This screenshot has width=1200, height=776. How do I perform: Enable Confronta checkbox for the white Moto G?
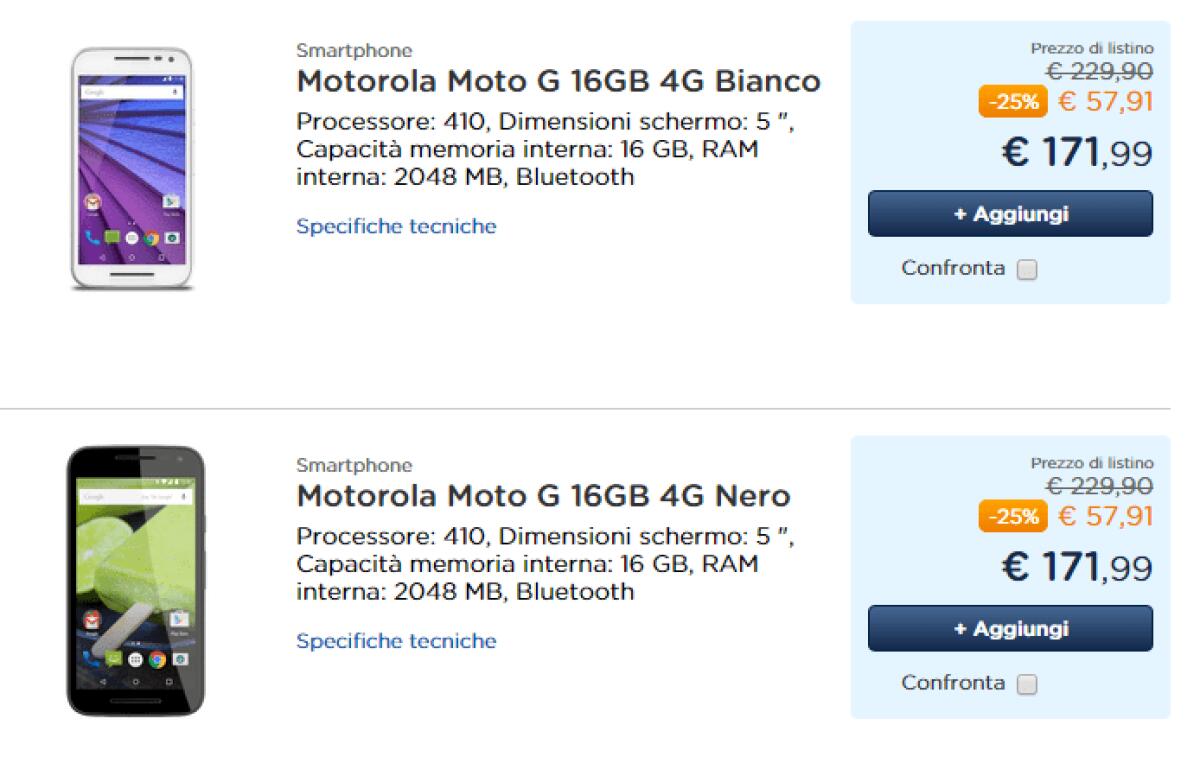pyautogui.click(x=1028, y=268)
